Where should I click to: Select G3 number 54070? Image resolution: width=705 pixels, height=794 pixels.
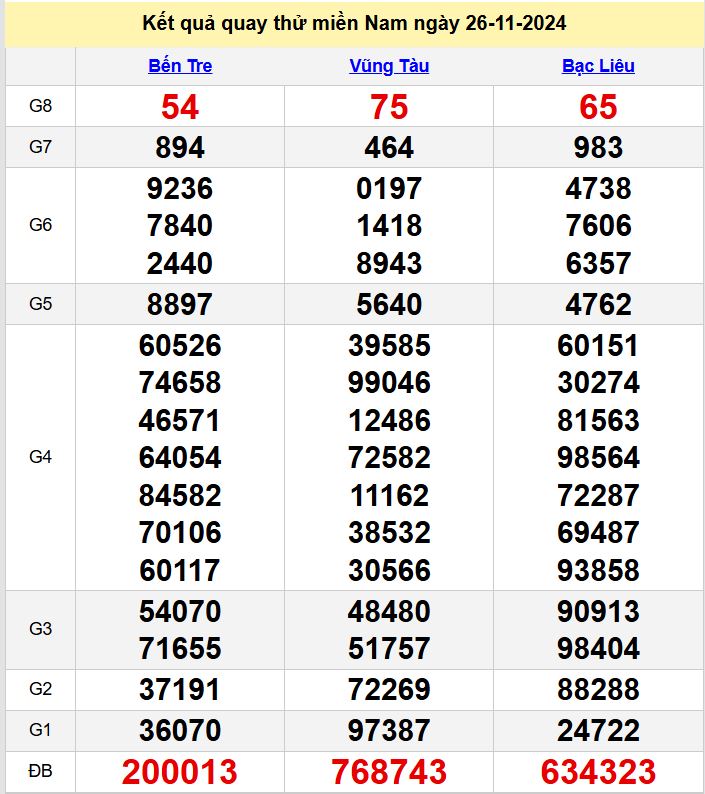[x=180, y=611]
